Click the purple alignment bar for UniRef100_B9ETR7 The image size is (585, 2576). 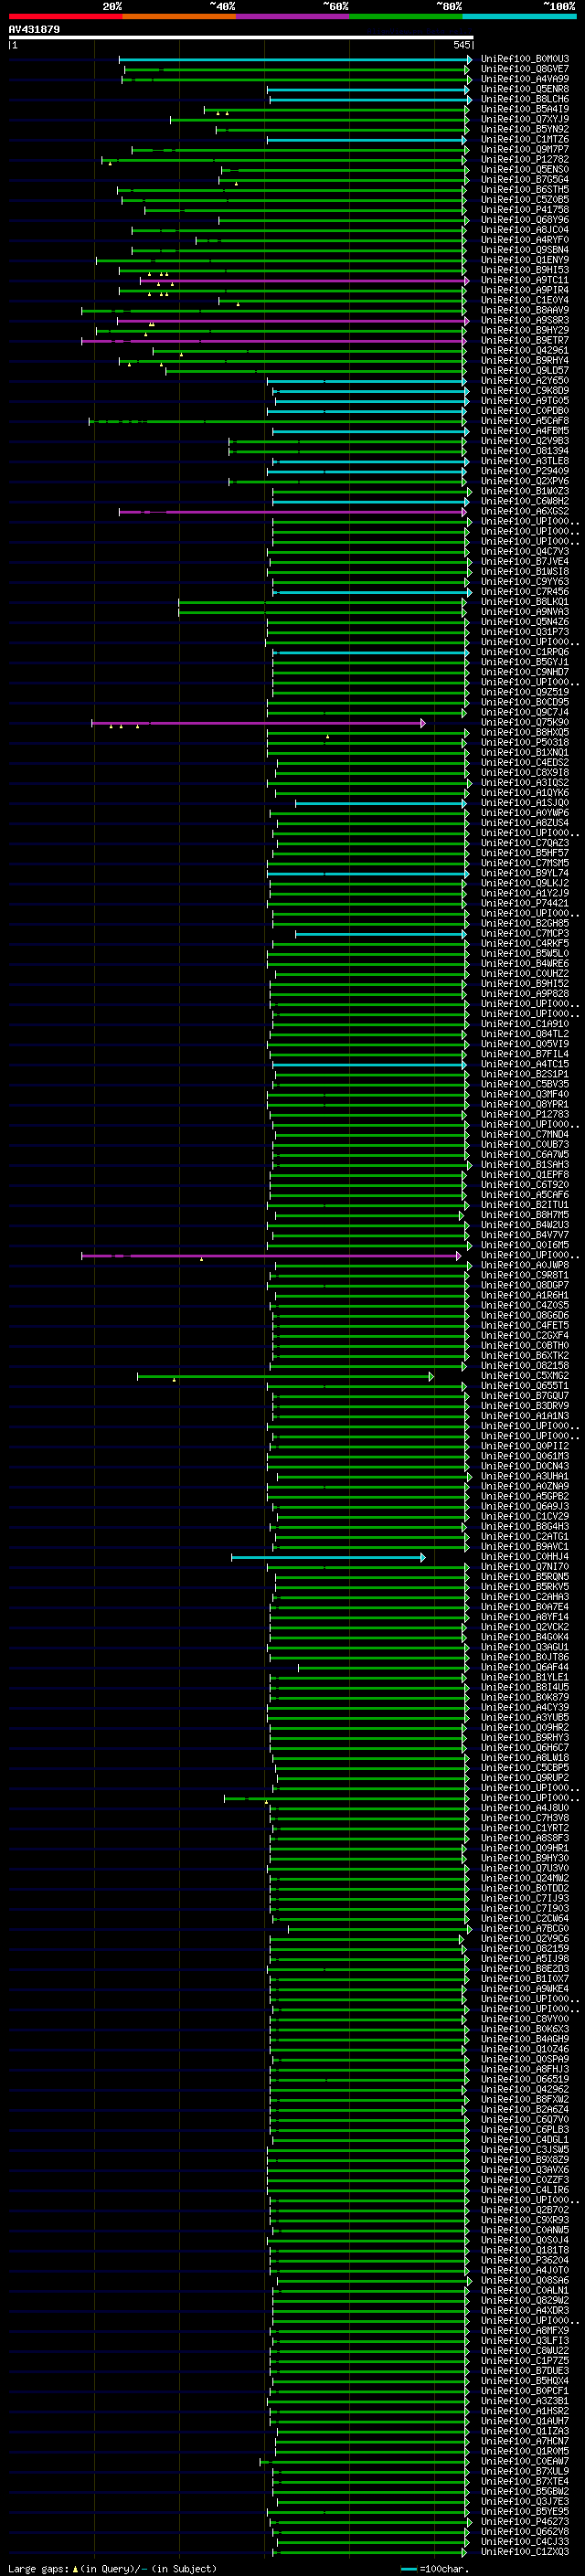click(x=274, y=341)
